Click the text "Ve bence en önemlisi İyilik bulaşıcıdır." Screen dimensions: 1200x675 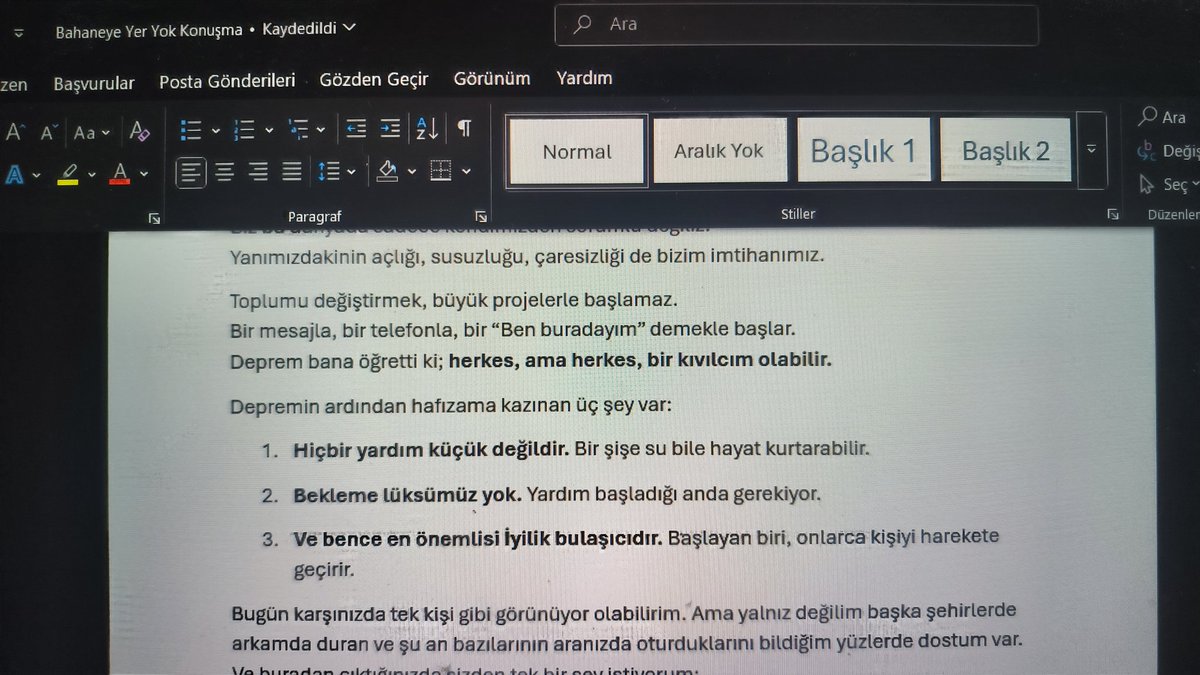[477, 539]
